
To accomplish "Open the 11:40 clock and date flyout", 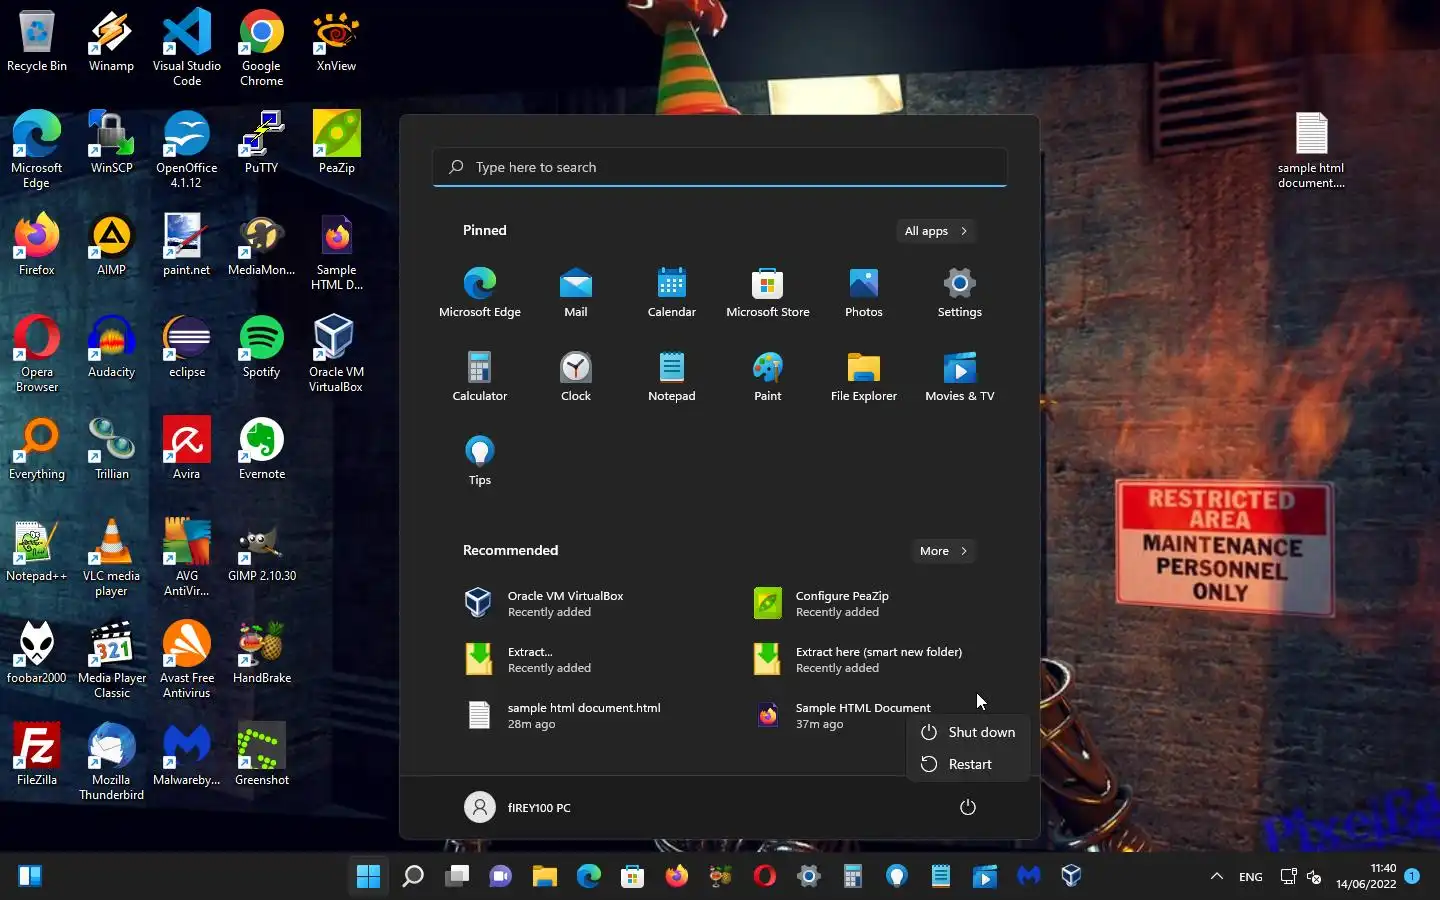I will click(1366, 876).
